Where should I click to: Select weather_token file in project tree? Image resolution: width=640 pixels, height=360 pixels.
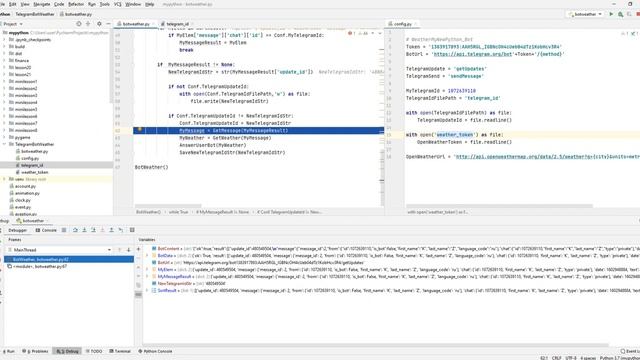pos(34,172)
